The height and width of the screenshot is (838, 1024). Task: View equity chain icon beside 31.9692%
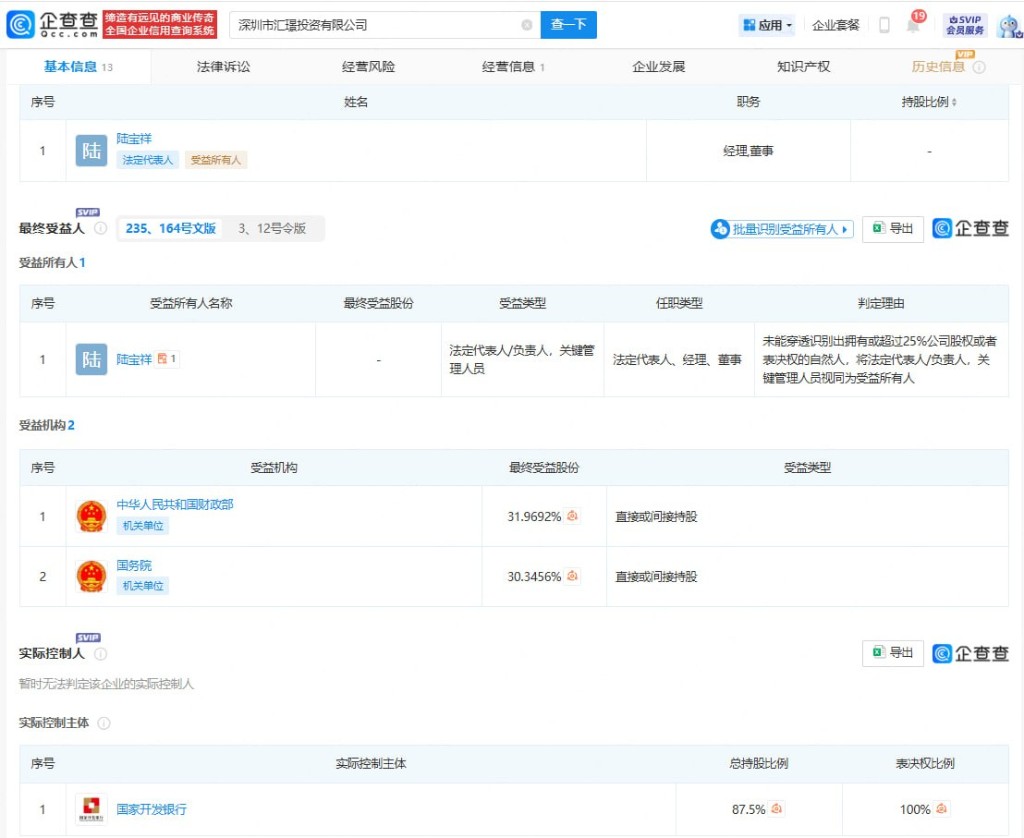(x=572, y=516)
